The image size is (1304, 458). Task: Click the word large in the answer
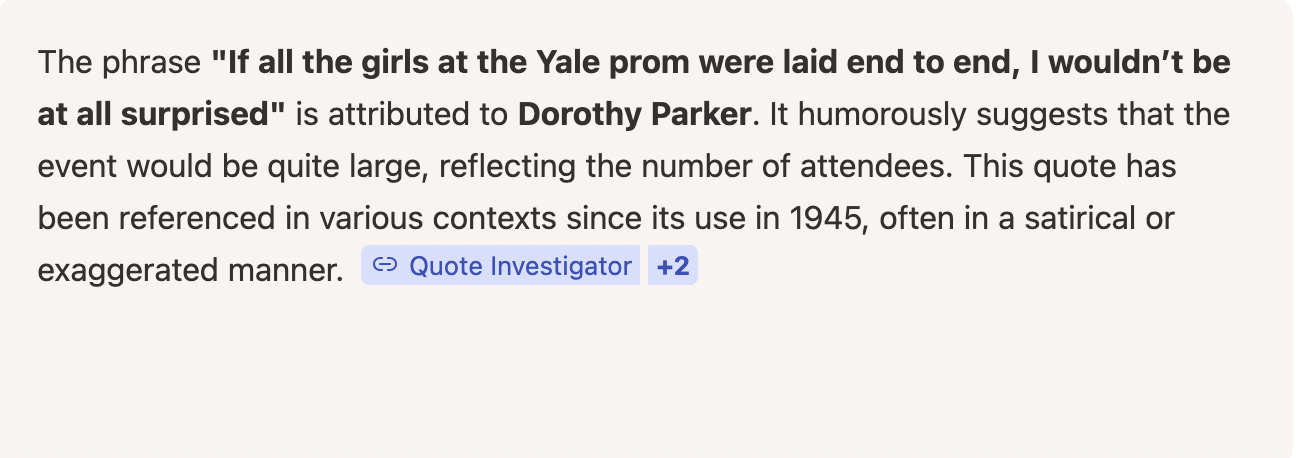click(396, 165)
